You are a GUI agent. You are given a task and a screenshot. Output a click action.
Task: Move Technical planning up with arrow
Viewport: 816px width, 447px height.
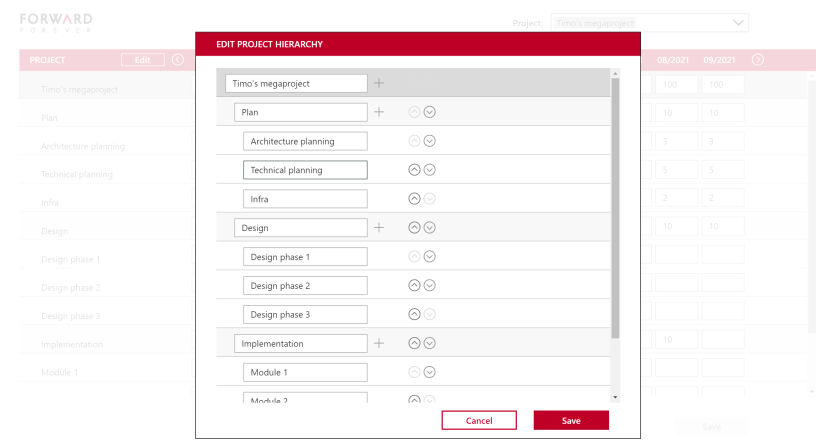click(415, 170)
